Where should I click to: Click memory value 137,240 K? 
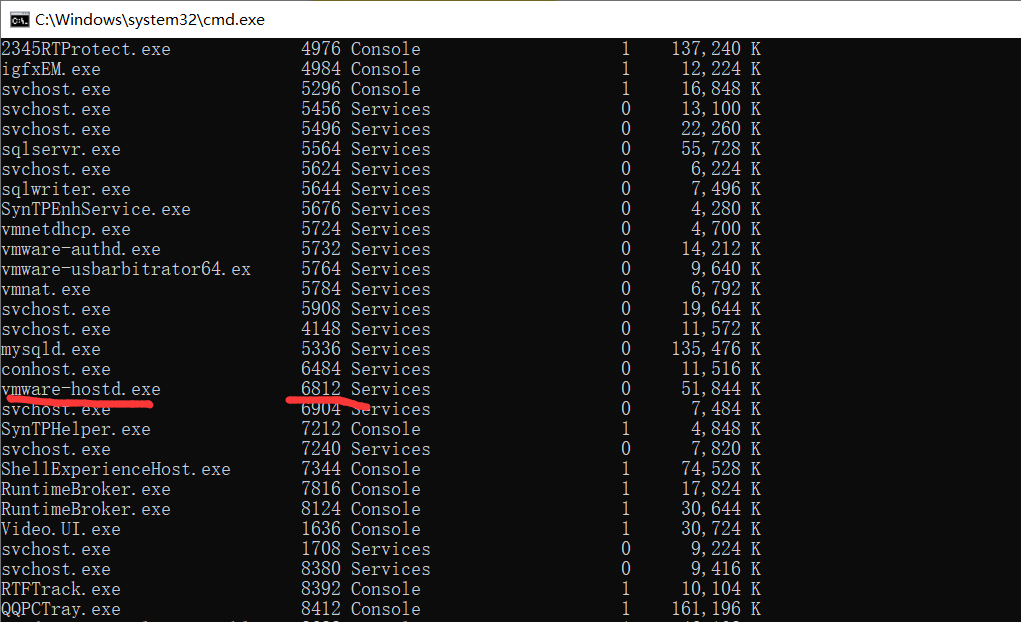716,49
